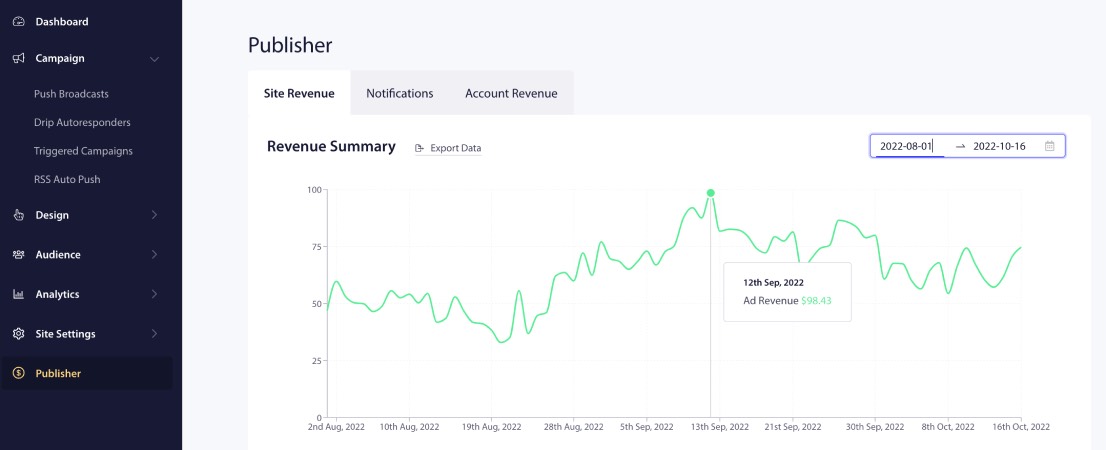
Task: Expand the Audience submenu arrow
Action: [x=154, y=255]
